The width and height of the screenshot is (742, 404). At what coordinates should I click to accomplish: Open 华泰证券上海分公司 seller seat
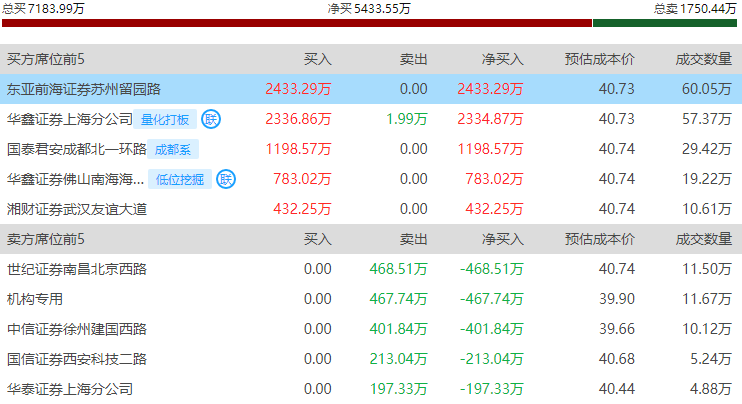pos(69,389)
